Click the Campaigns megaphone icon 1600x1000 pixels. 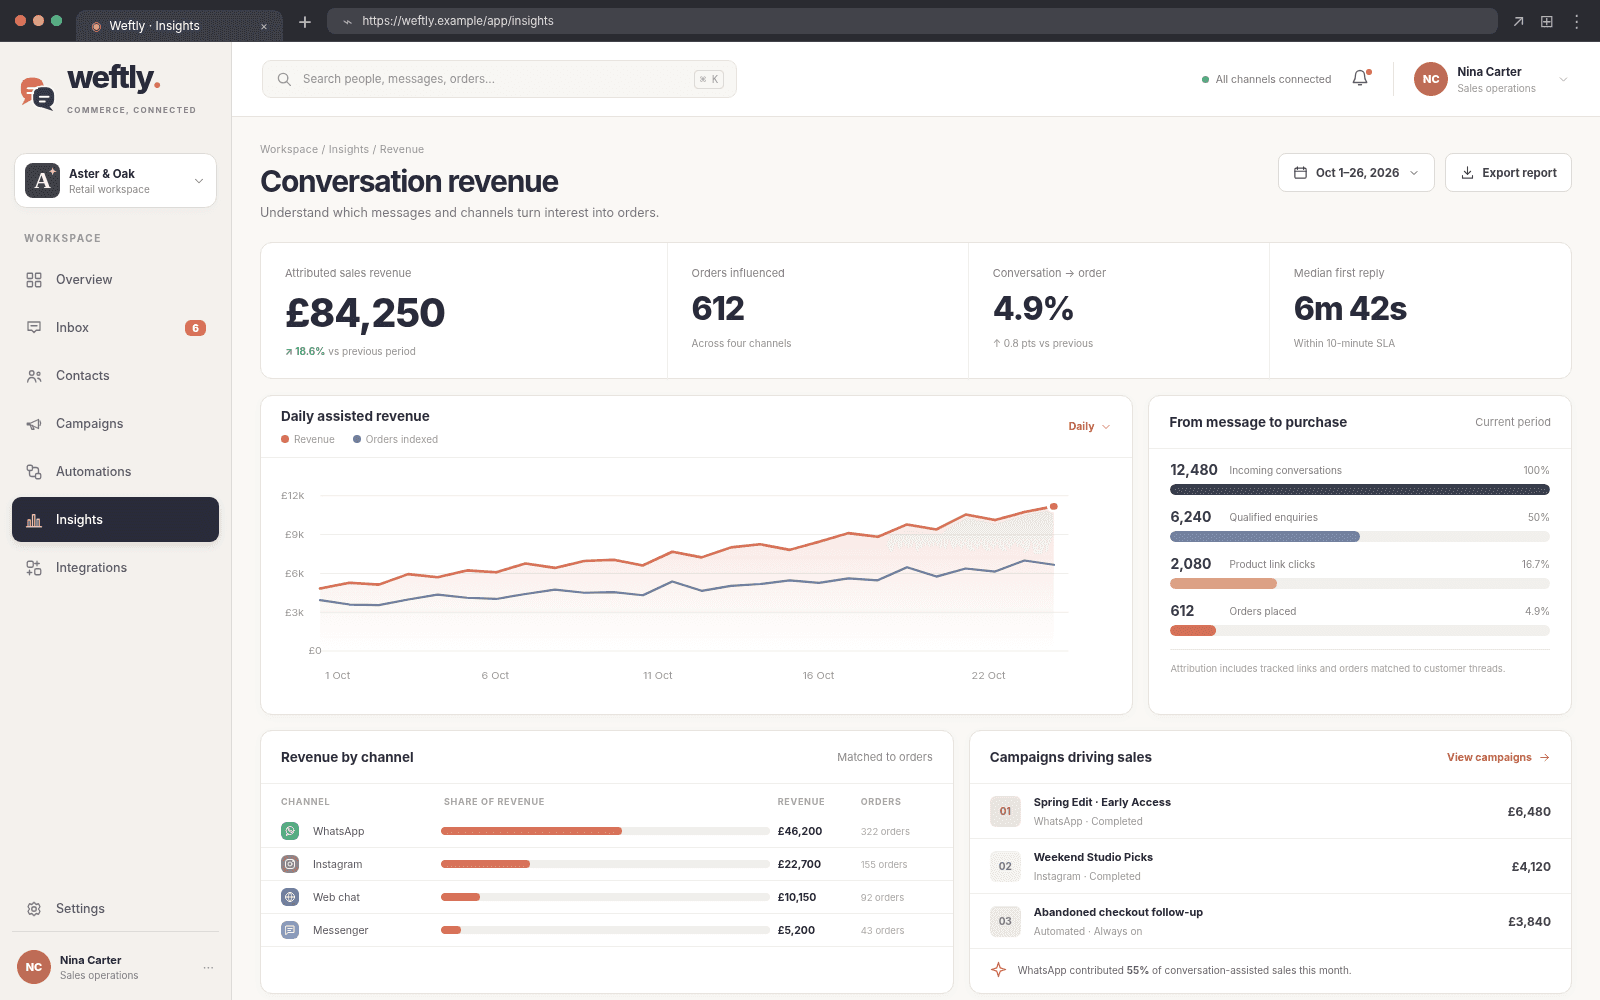(34, 424)
